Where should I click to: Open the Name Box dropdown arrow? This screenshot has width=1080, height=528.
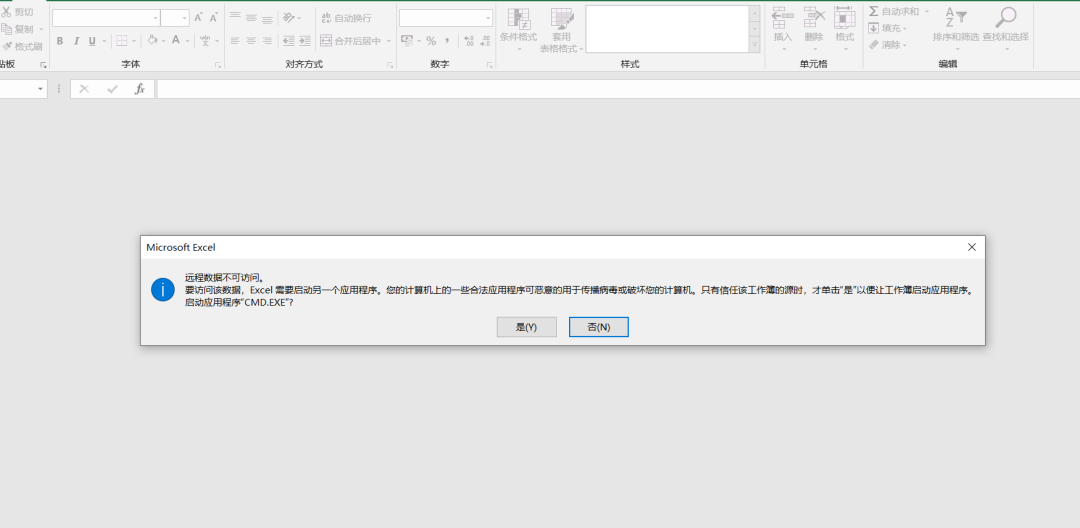tap(40, 89)
